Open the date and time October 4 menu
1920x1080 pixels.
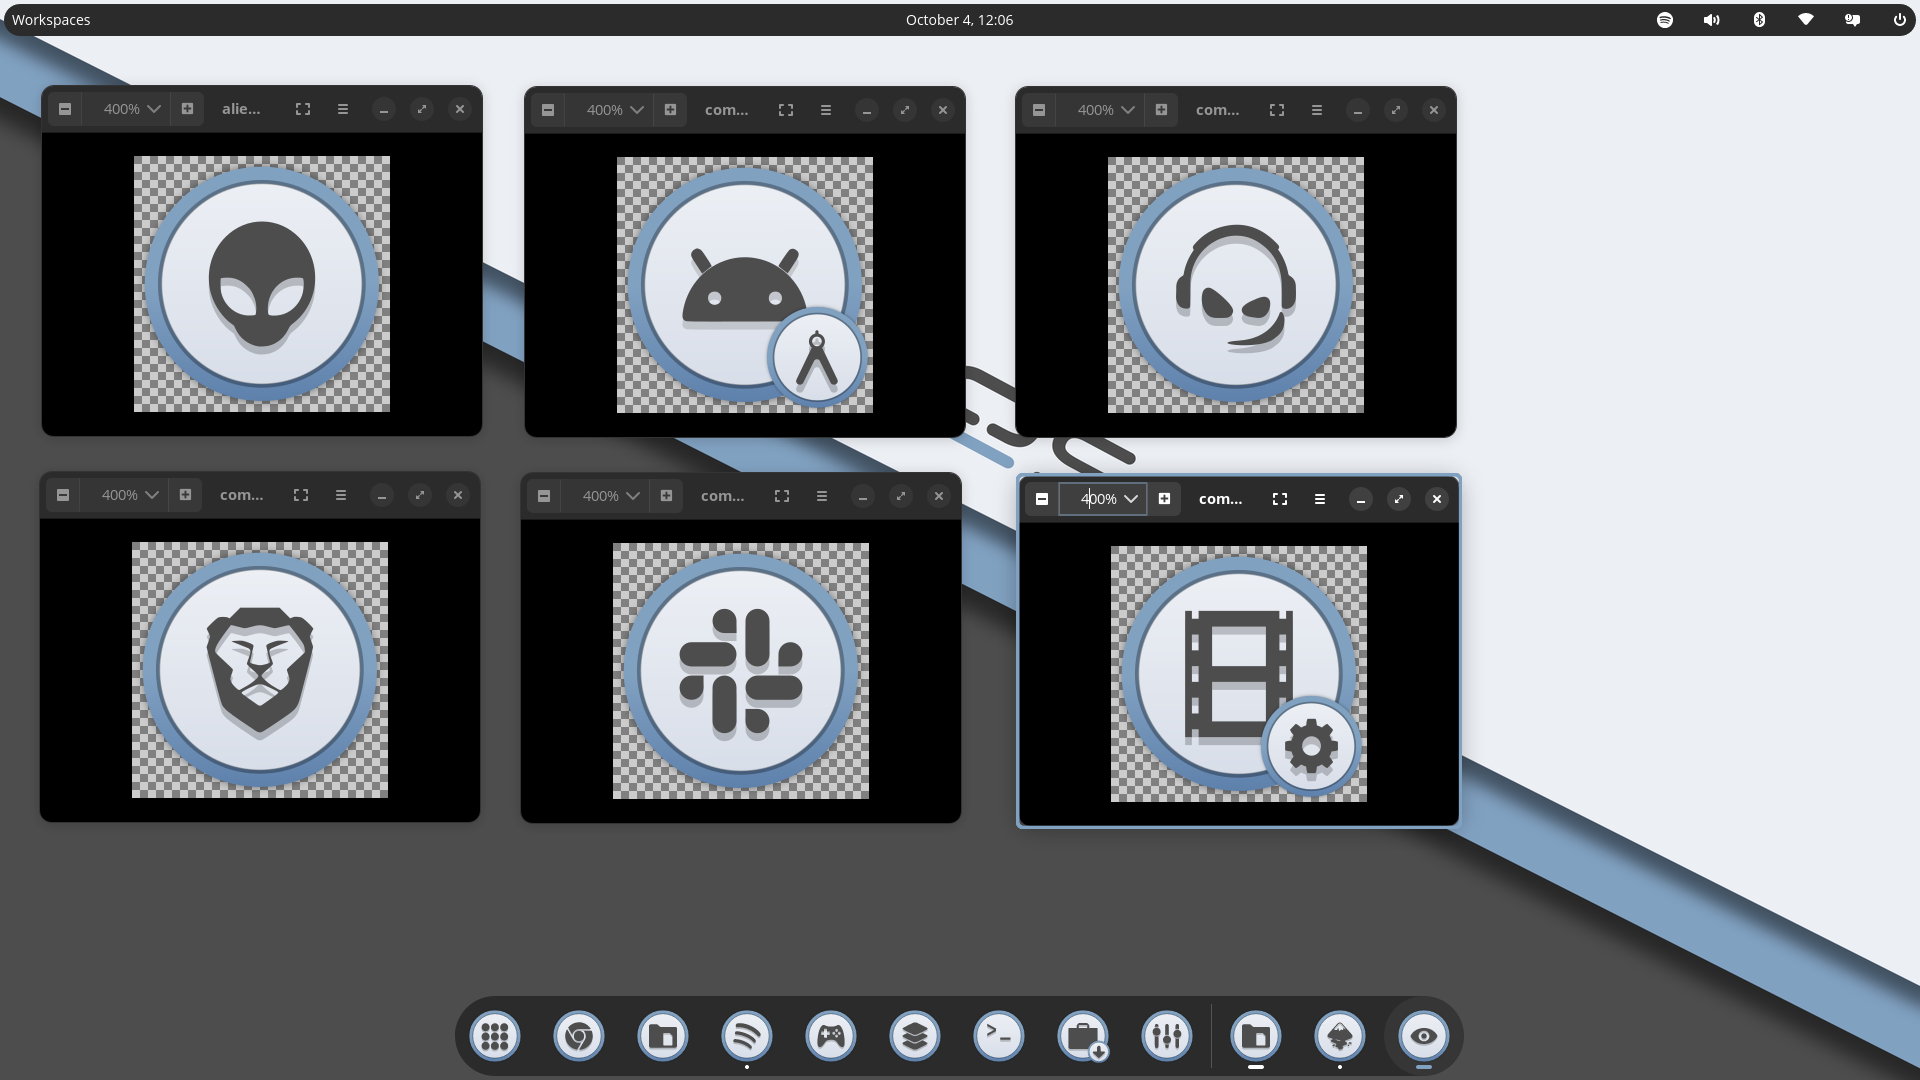(959, 20)
